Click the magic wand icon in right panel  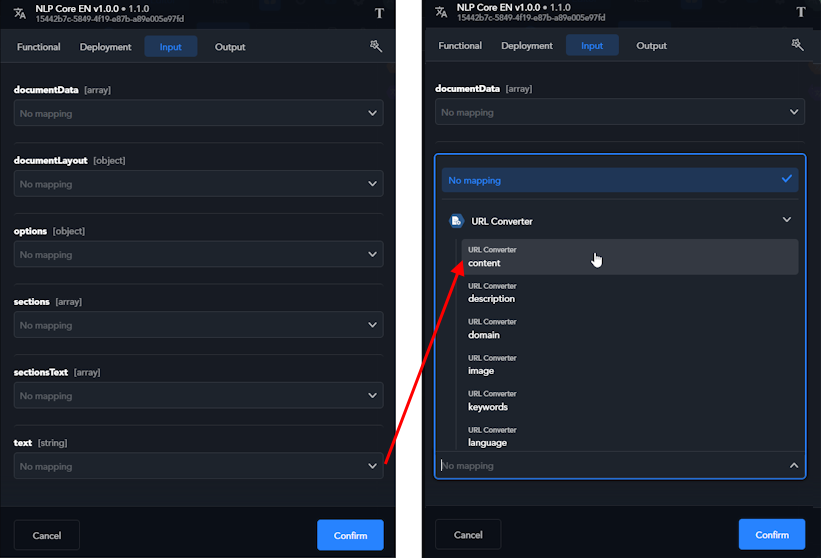click(797, 45)
